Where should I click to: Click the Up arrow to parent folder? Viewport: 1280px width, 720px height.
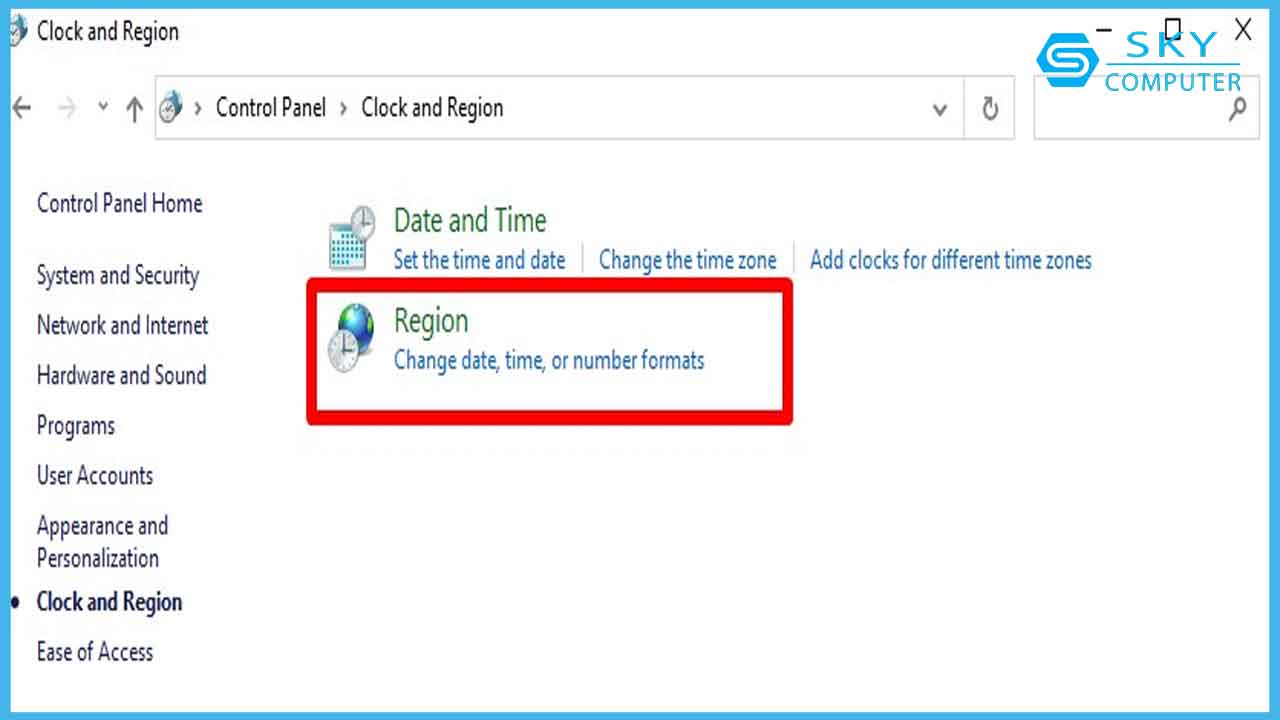[x=134, y=109]
